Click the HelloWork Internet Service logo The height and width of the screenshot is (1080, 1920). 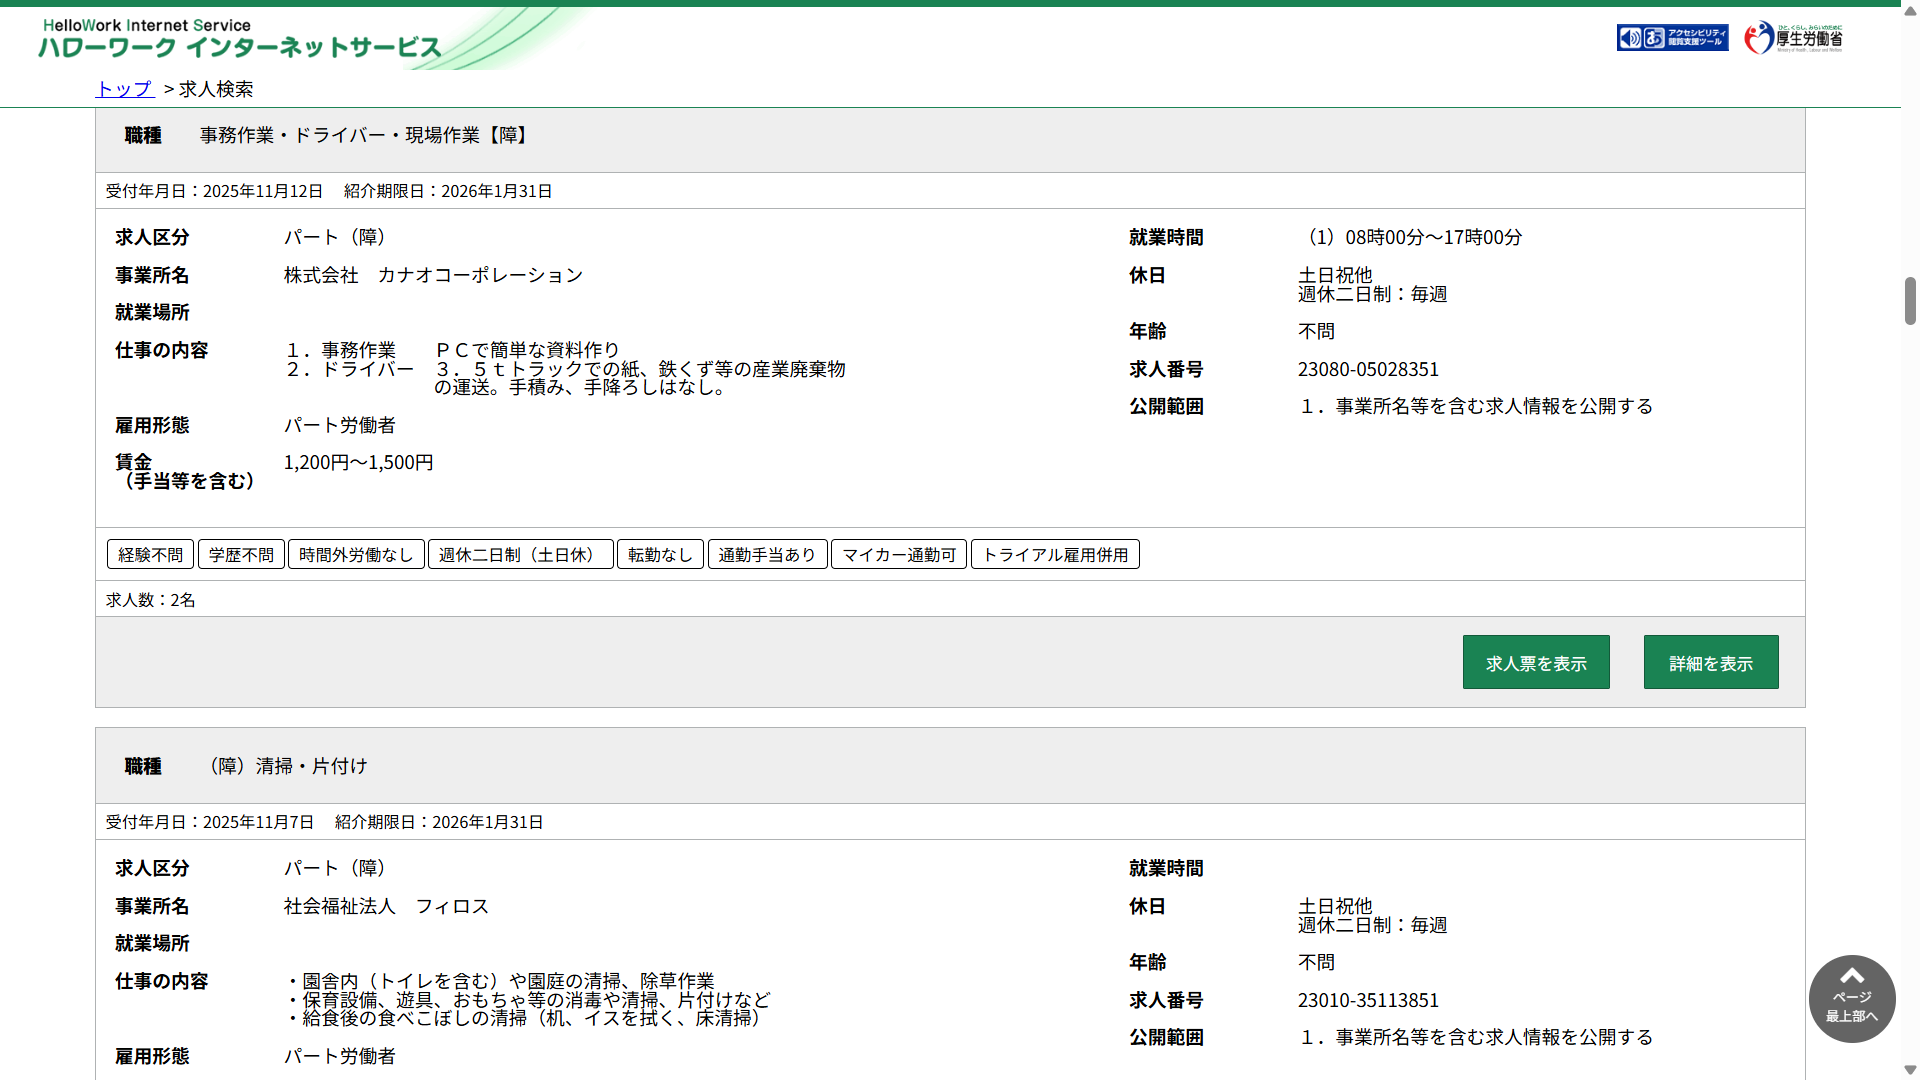240,38
